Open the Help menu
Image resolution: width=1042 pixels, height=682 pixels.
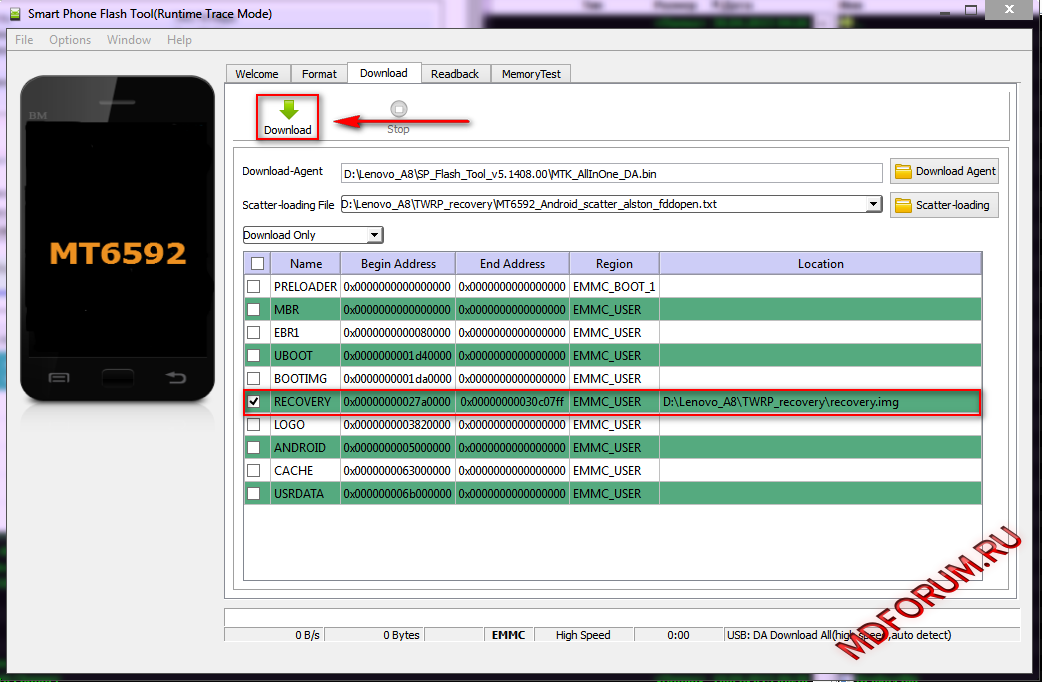click(x=179, y=40)
